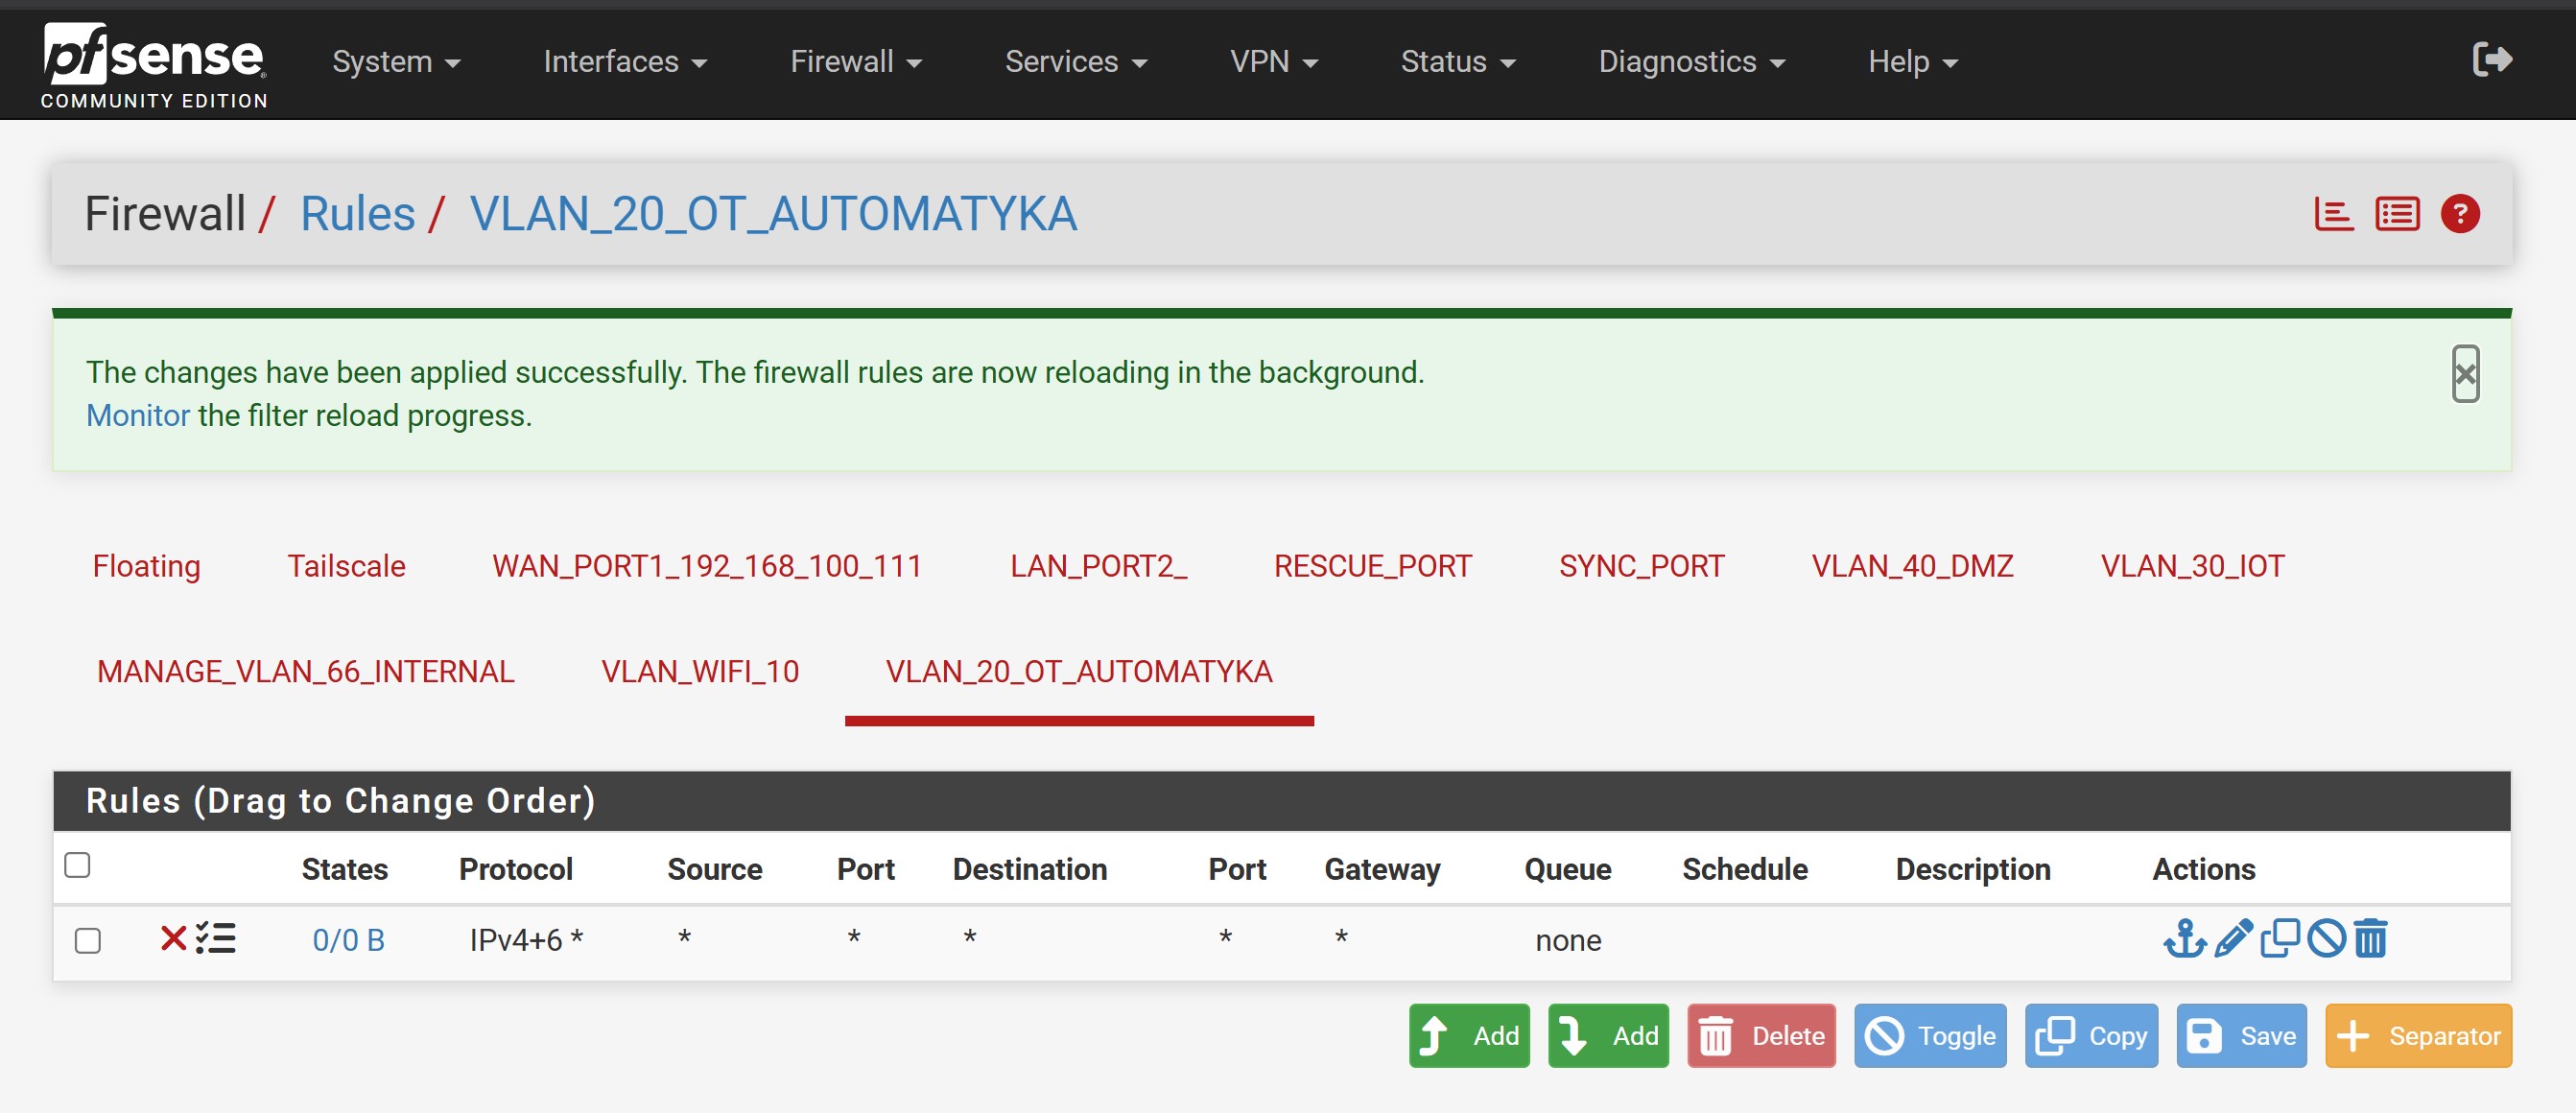Click the Rules breadcrumb link
Image resolution: width=2576 pixels, height=1113 pixels.
point(357,214)
